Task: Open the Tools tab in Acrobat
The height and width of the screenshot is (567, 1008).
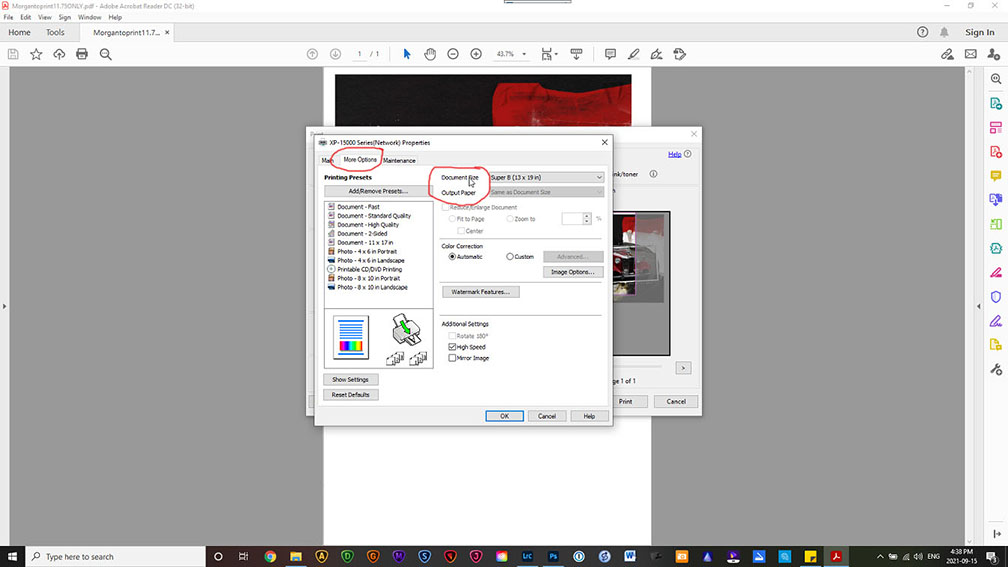Action: [55, 32]
